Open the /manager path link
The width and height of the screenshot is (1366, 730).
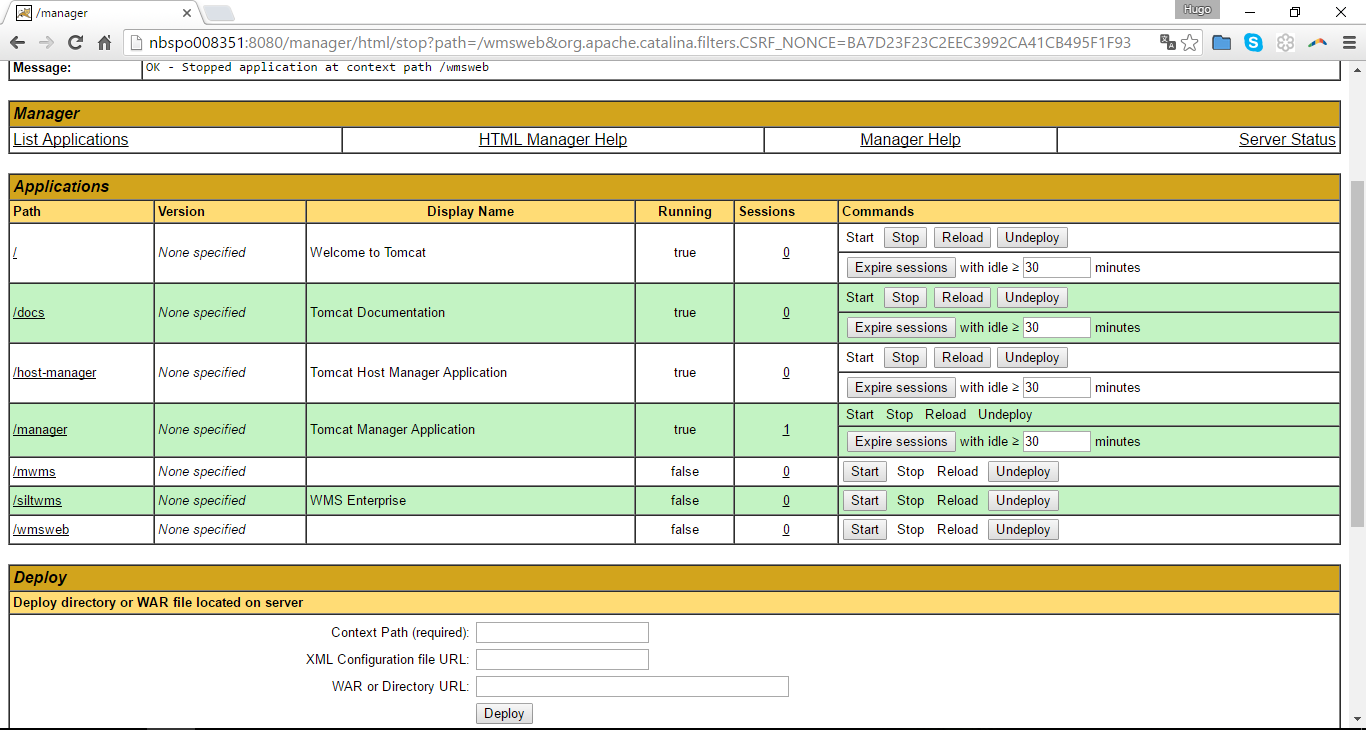[40, 429]
